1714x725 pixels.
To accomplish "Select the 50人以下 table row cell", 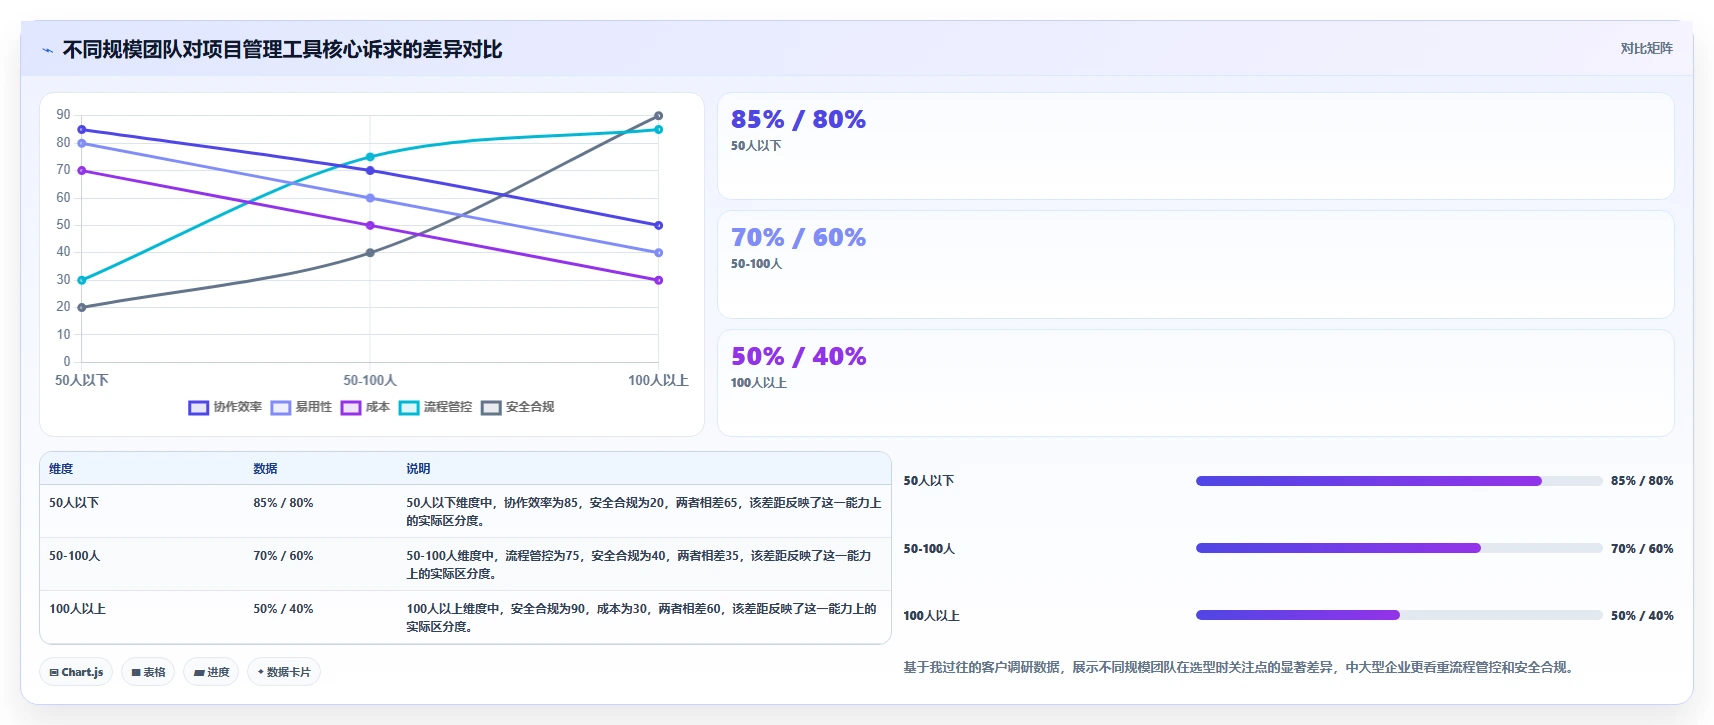I will pyautogui.click(x=74, y=503).
